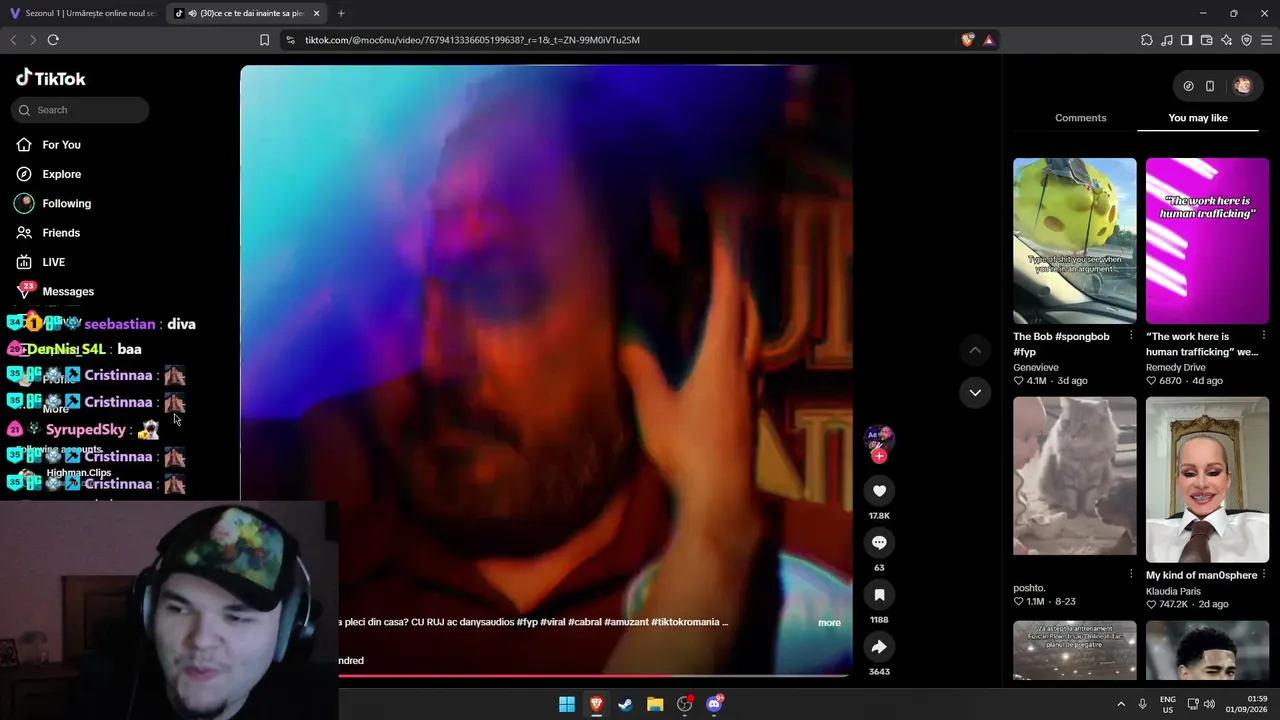Close the TikTok browser tab
This screenshot has width=1280, height=720.
point(317,13)
